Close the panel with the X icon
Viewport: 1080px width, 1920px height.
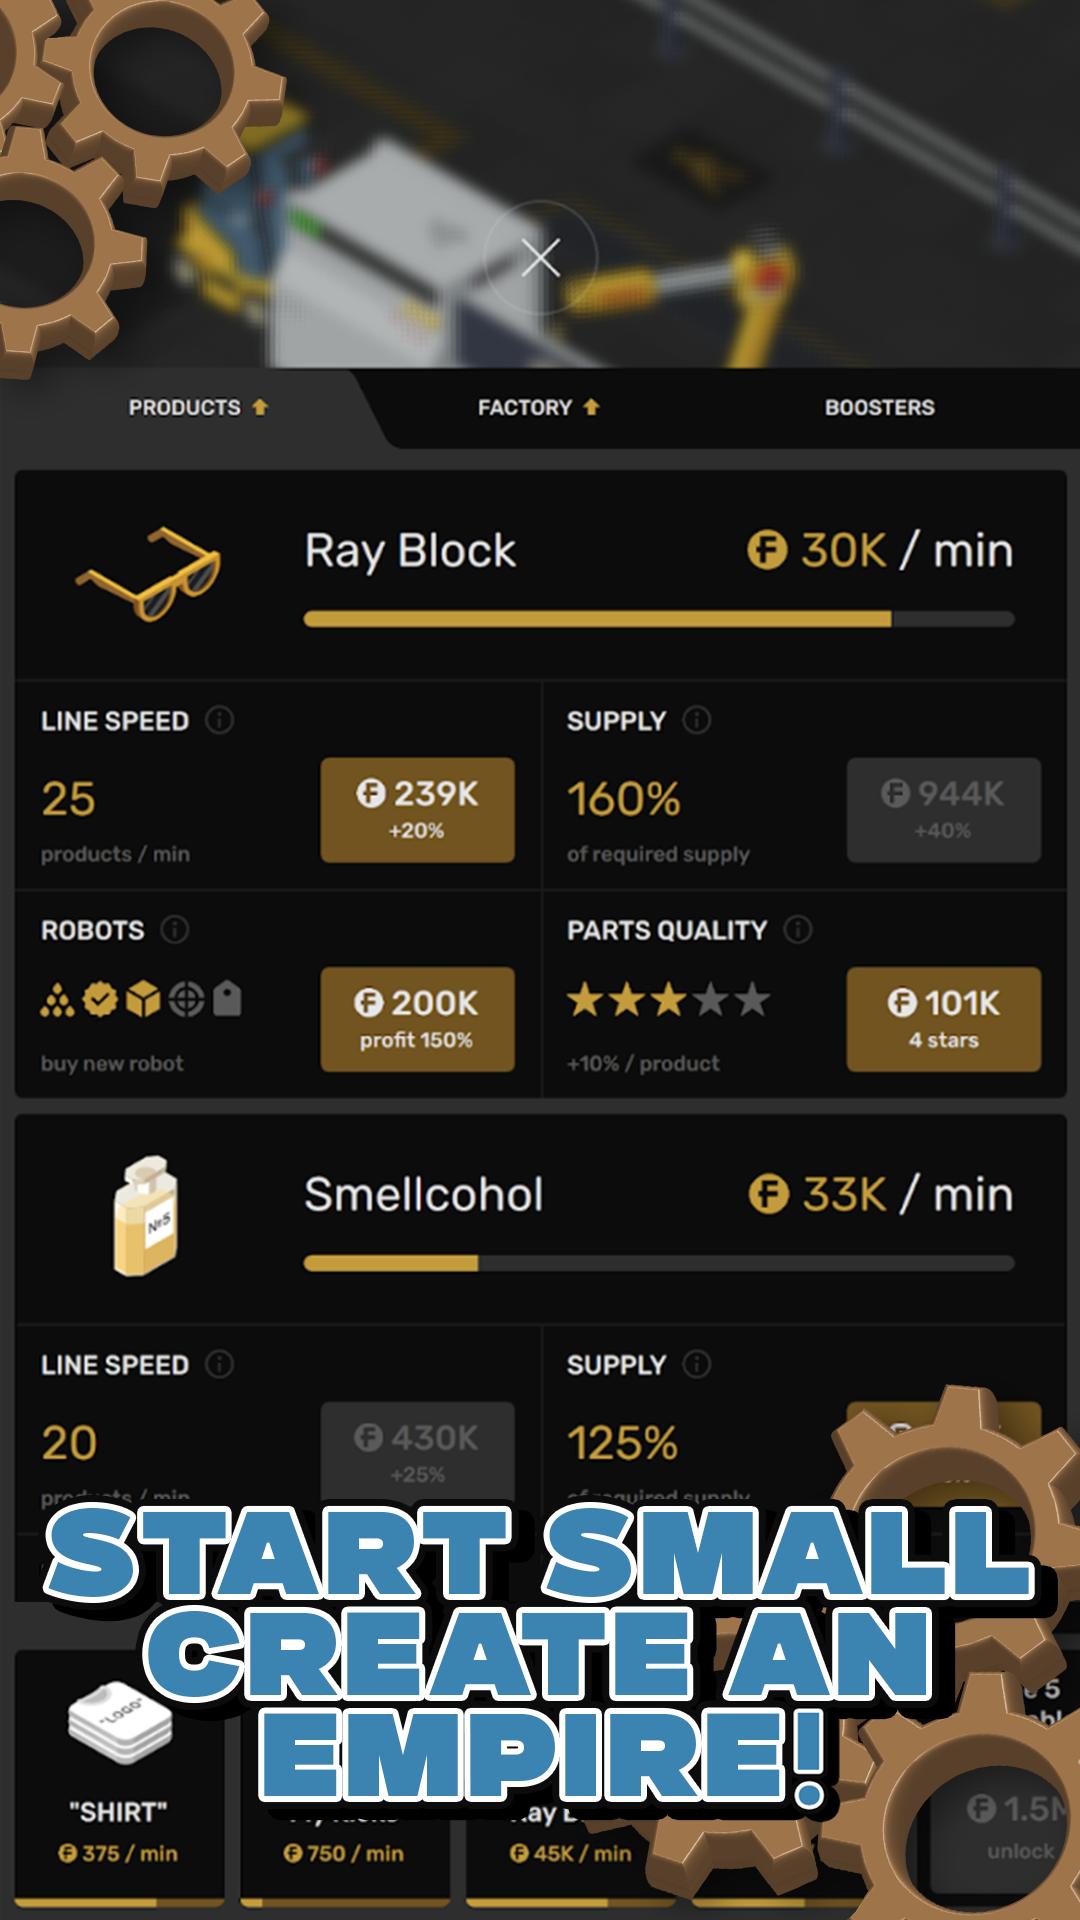click(x=540, y=258)
